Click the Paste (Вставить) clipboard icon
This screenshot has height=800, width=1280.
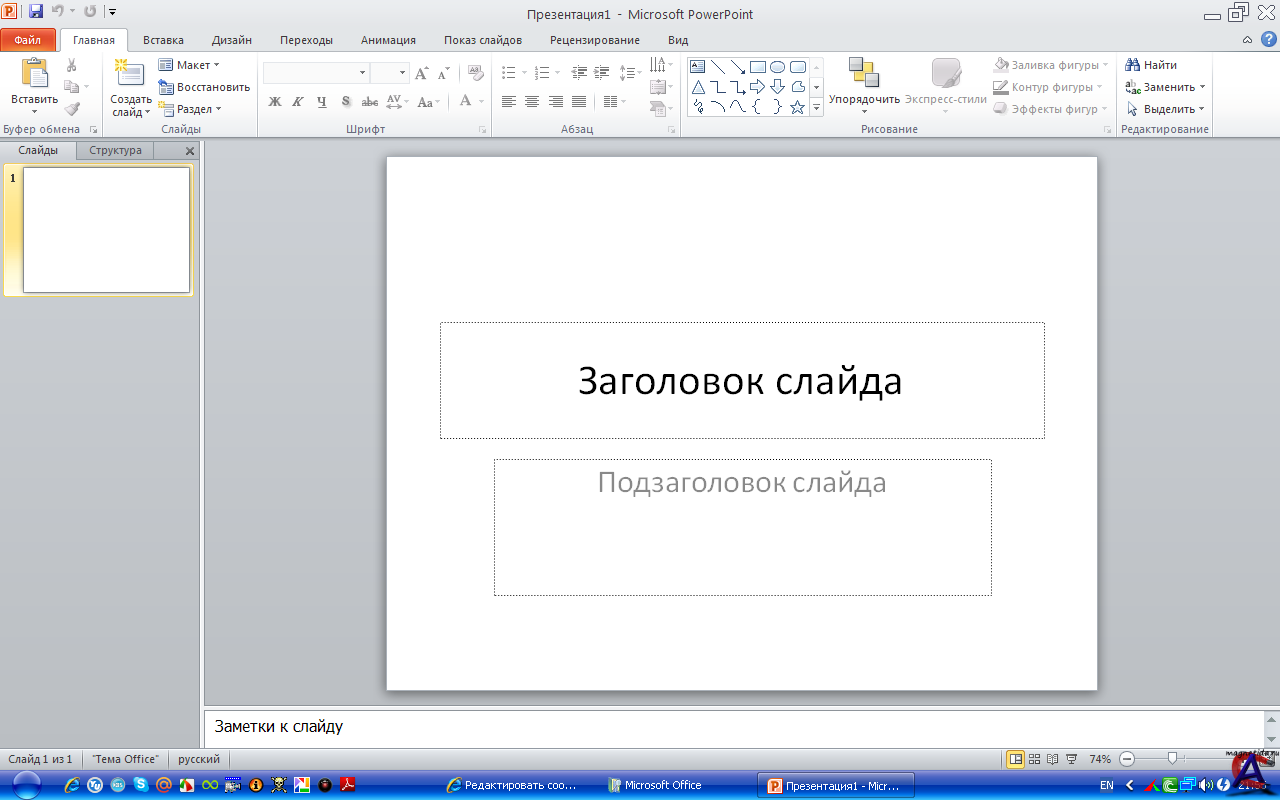[x=34, y=74]
